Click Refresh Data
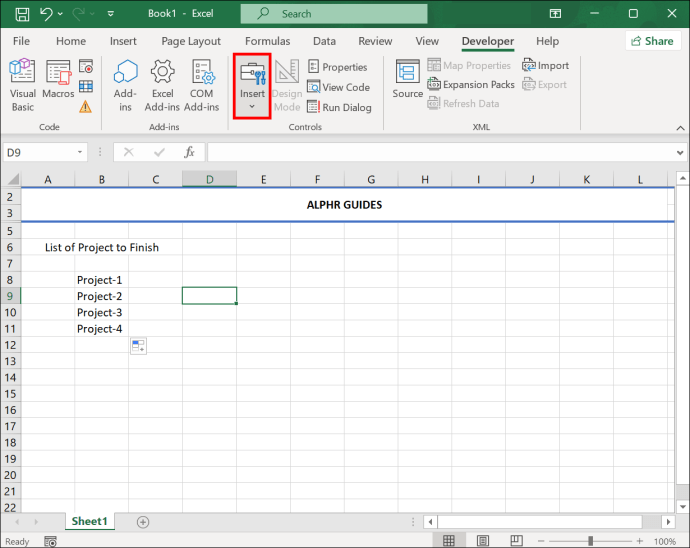Screen dimensions: 690x548 pos(463,103)
